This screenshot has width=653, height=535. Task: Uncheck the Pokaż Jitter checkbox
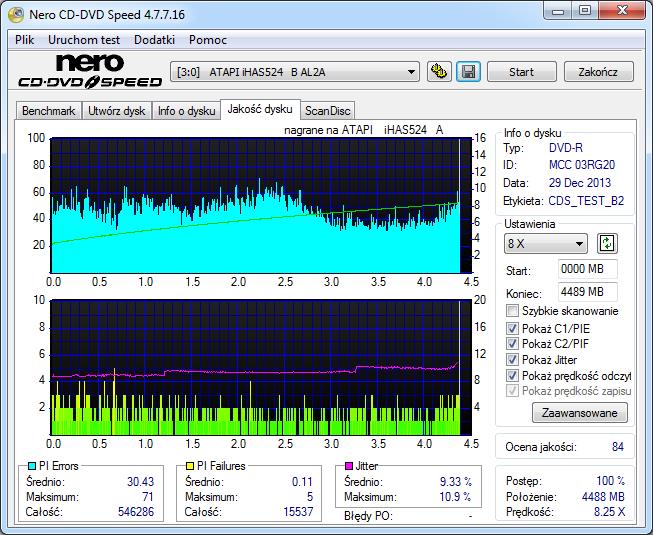tap(512, 360)
